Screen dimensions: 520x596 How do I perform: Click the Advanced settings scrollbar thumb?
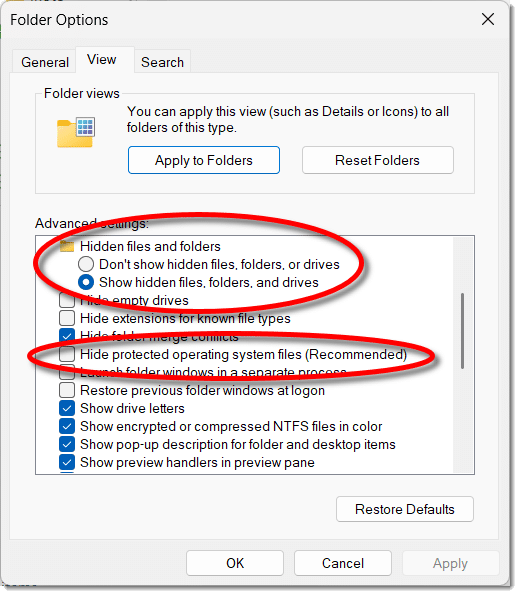463,331
